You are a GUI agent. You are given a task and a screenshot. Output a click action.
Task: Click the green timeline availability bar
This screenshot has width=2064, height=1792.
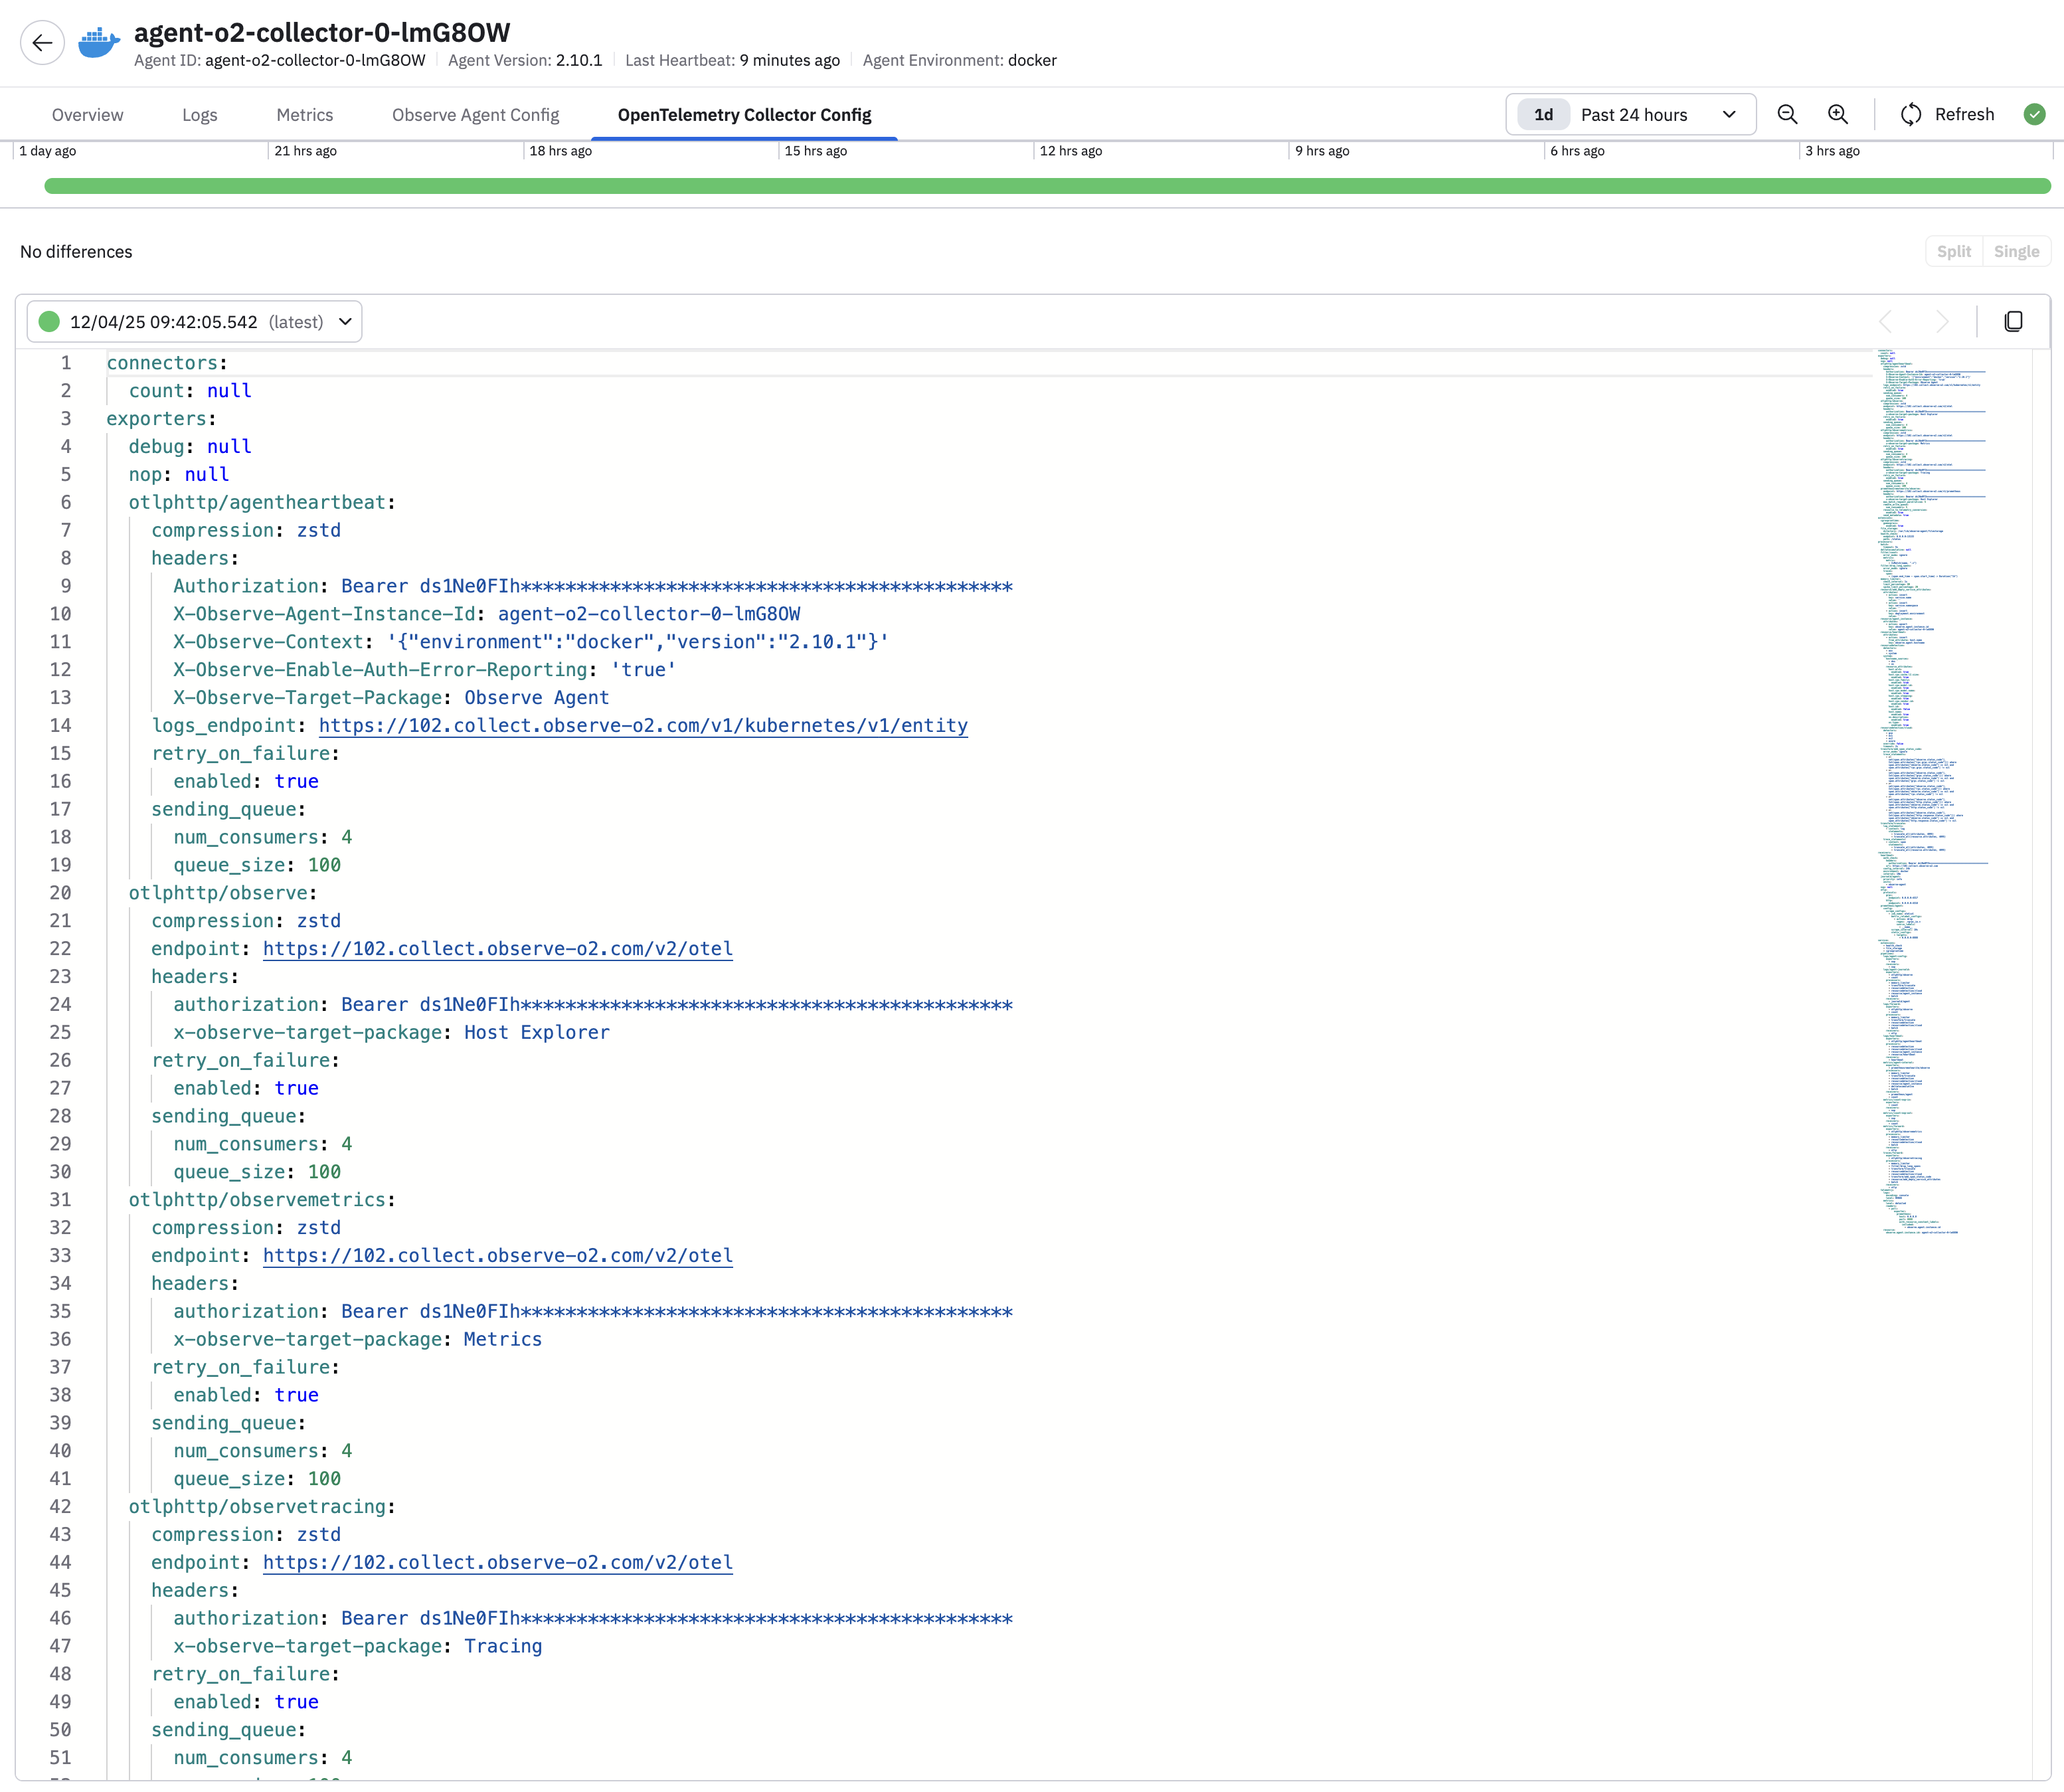(x=1046, y=186)
